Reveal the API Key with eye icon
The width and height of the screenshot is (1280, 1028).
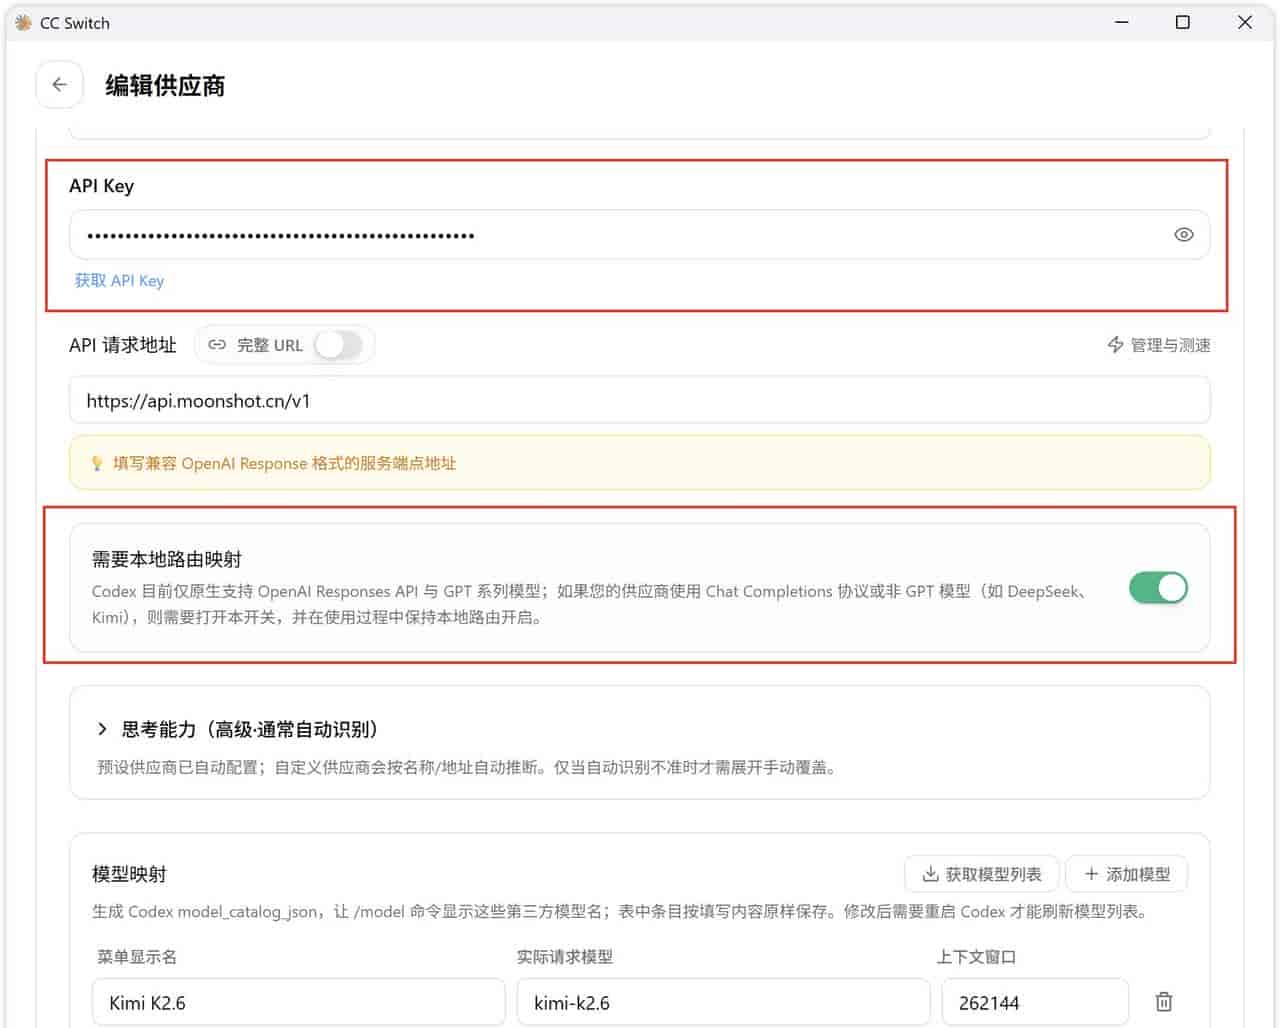tap(1183, 235)
